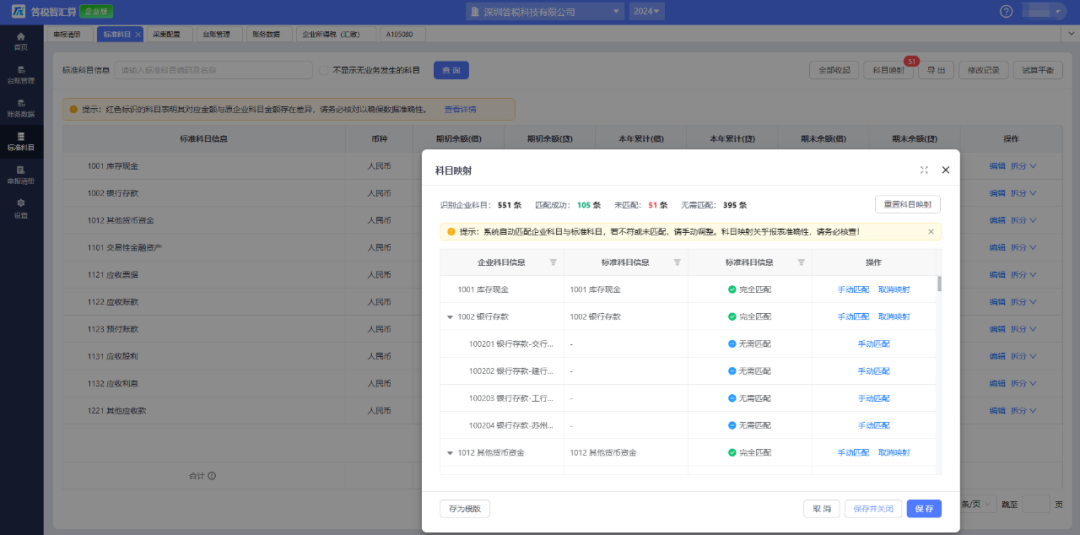Open 账务数据 icon in the sidebar
The height and width of the screenshot is (535, 1080).
(21, 103)
